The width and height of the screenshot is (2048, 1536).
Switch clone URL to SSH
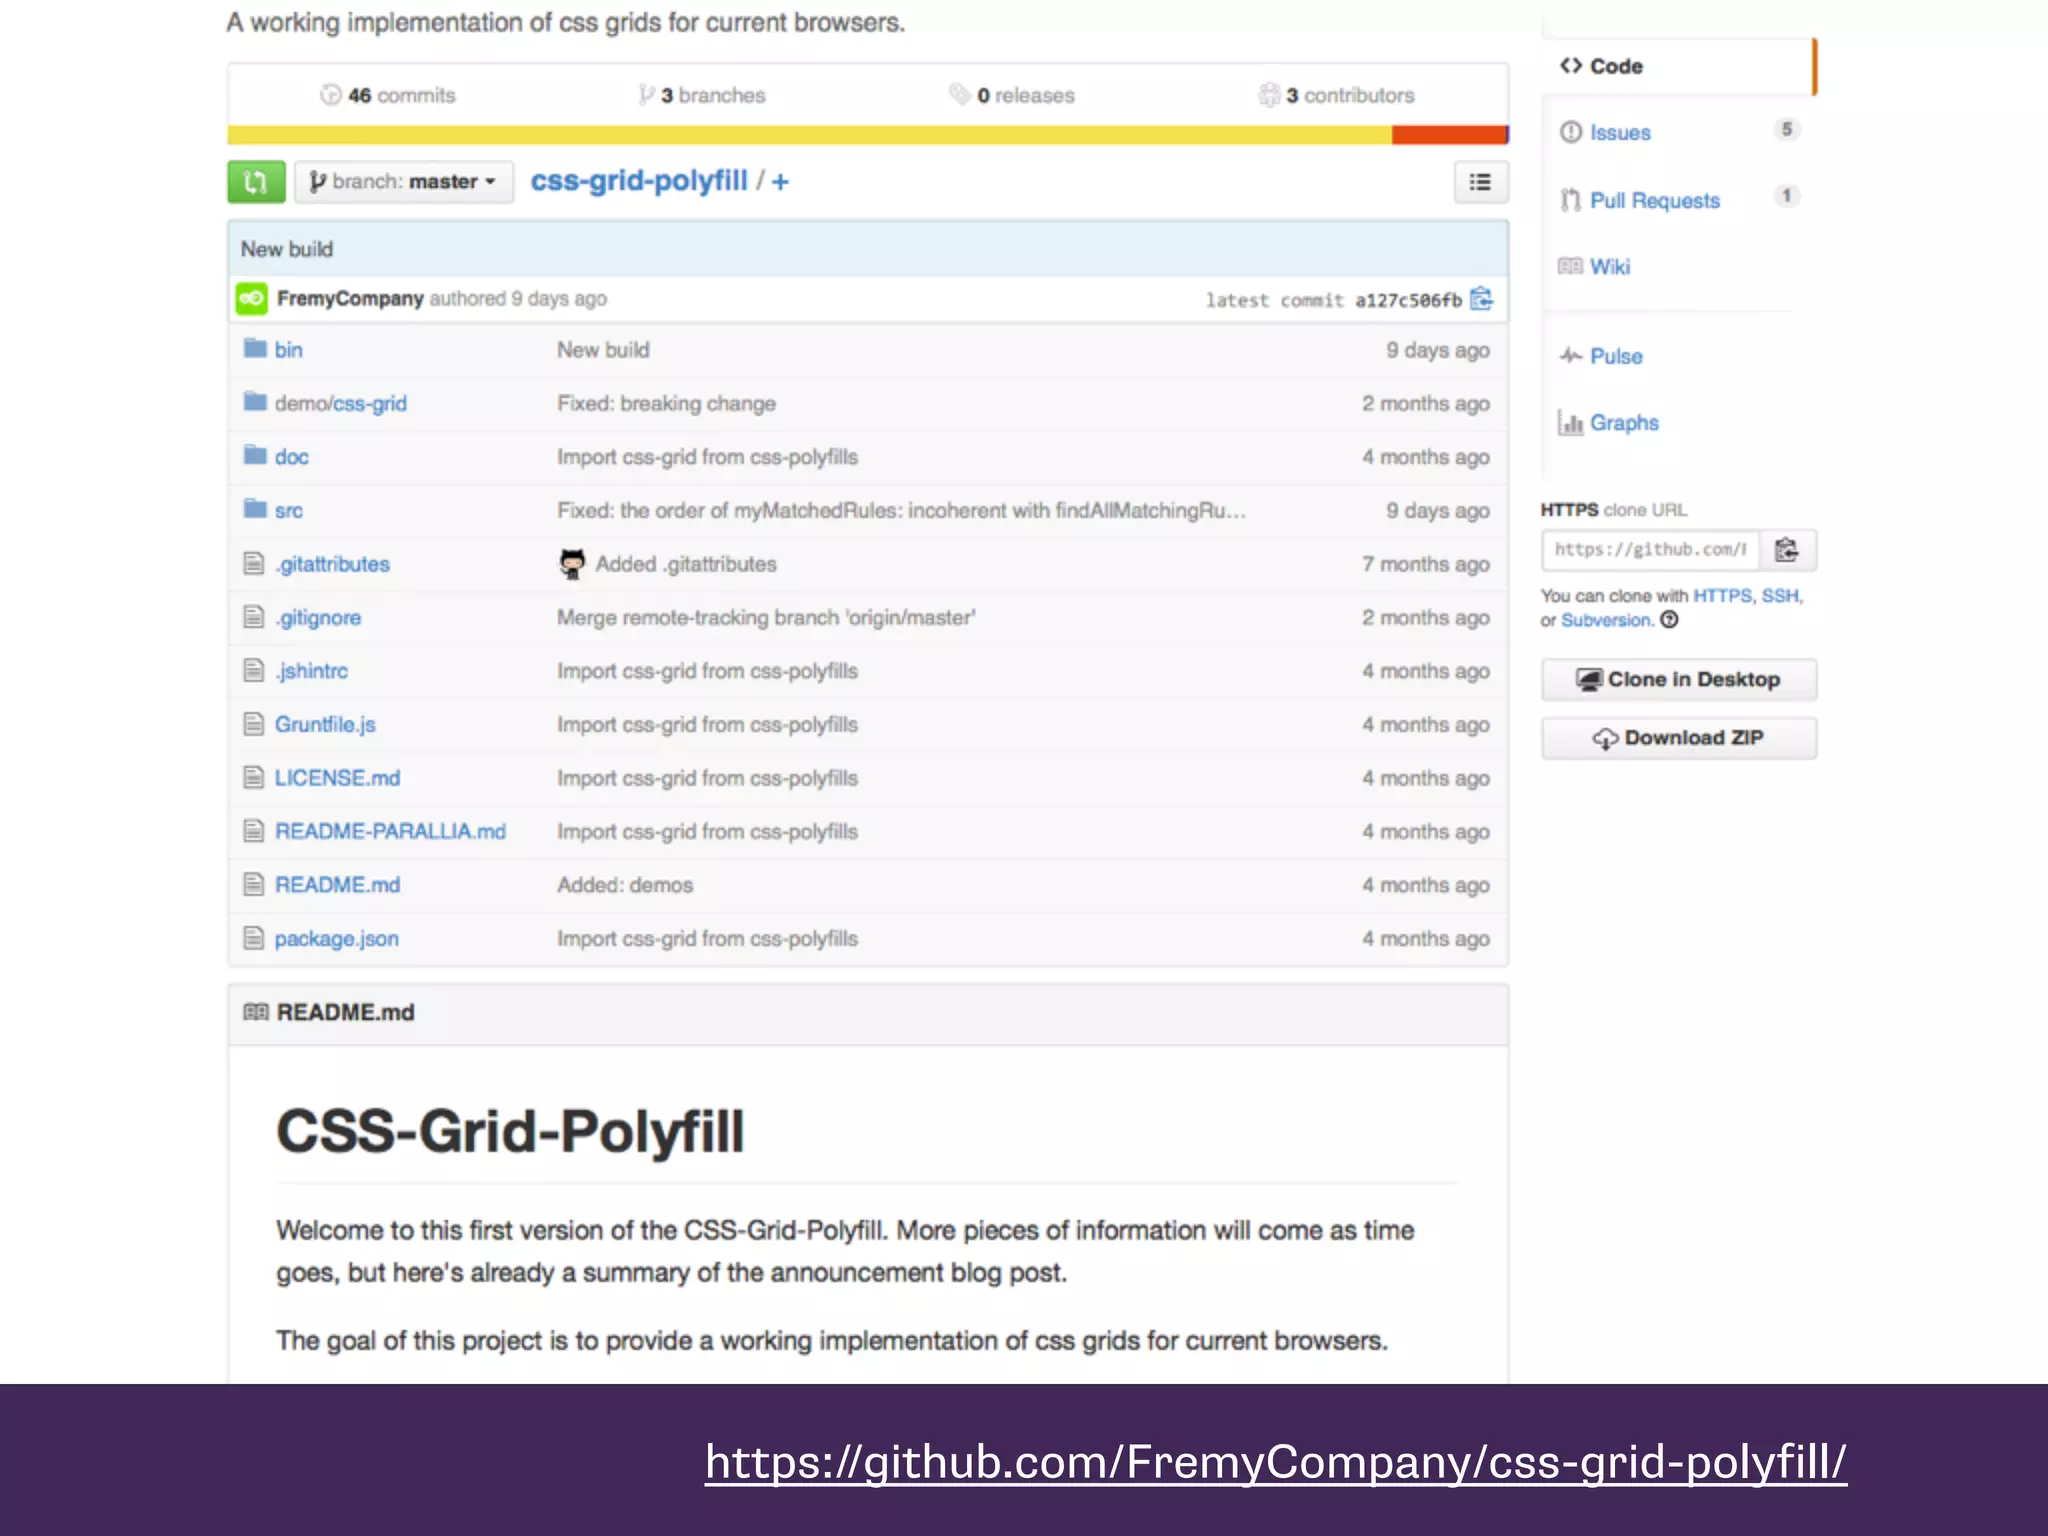[1780, 596]
